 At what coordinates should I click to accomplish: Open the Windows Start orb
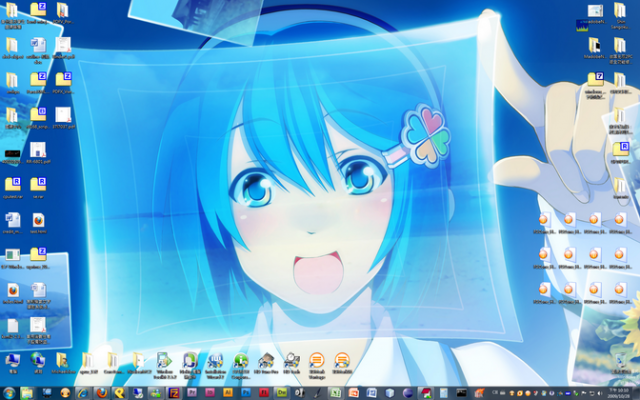click(x=9, y=393)
